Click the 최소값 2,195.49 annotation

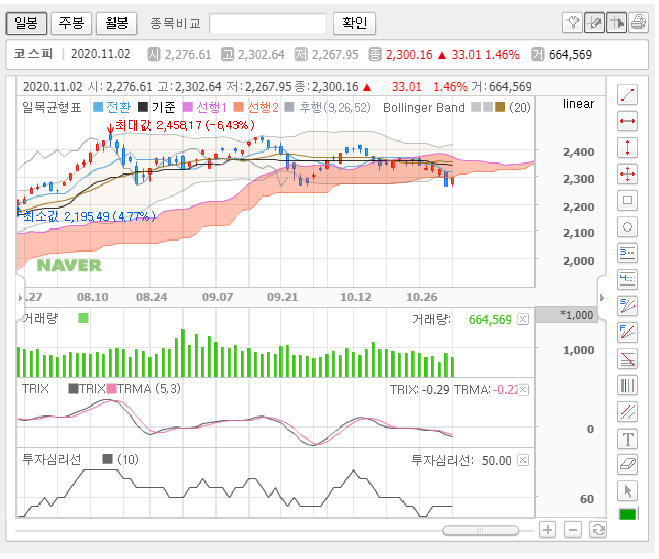pos(89,216)
